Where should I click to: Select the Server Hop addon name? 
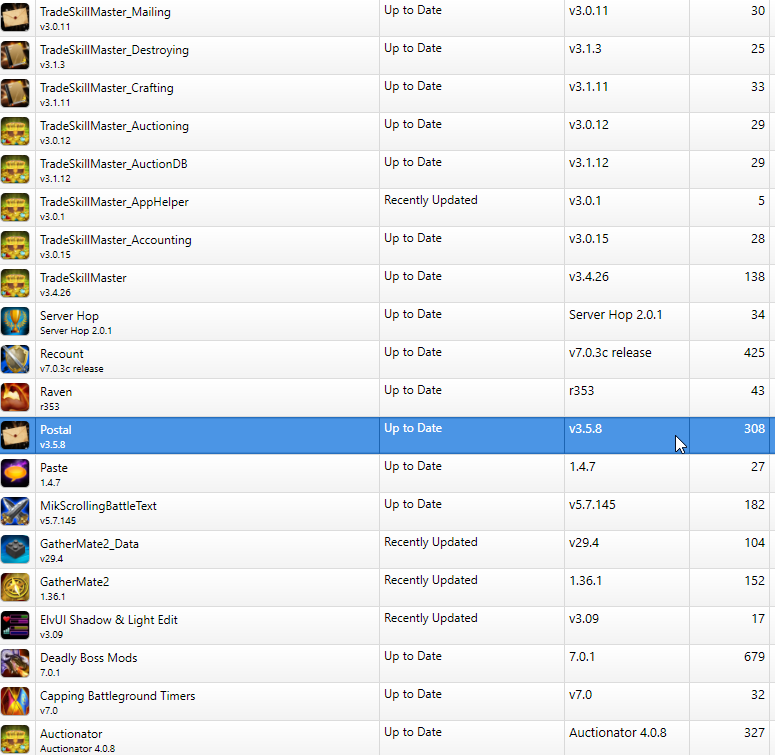[x=69, y=316]
